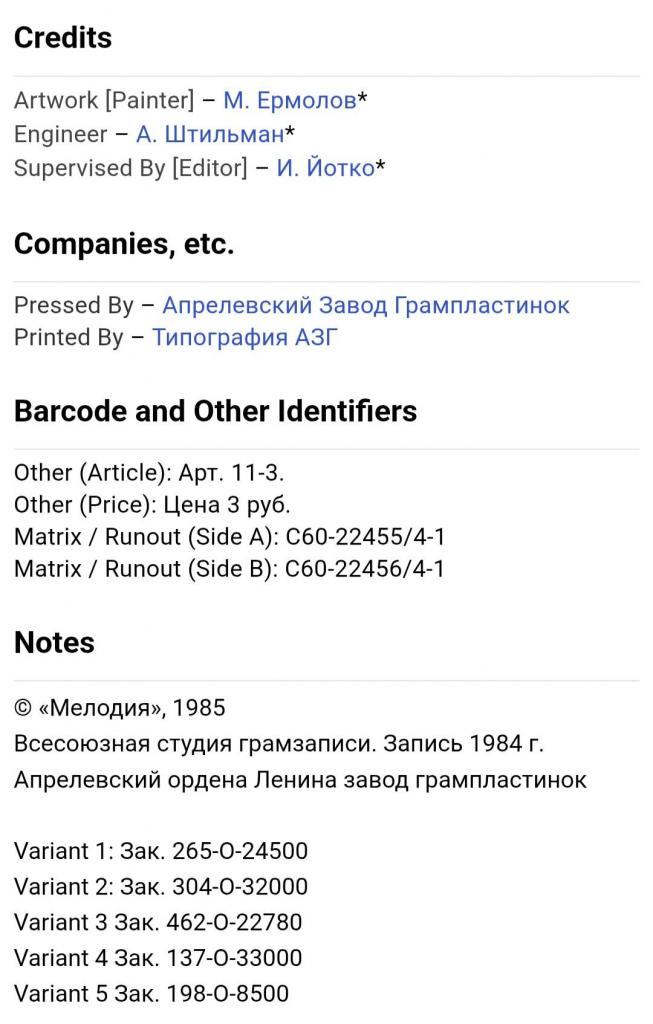The image size is (653, 1024).
Task: Click the Variant 2 Зак. 304-О-32000 line
Action: [161, 887]
